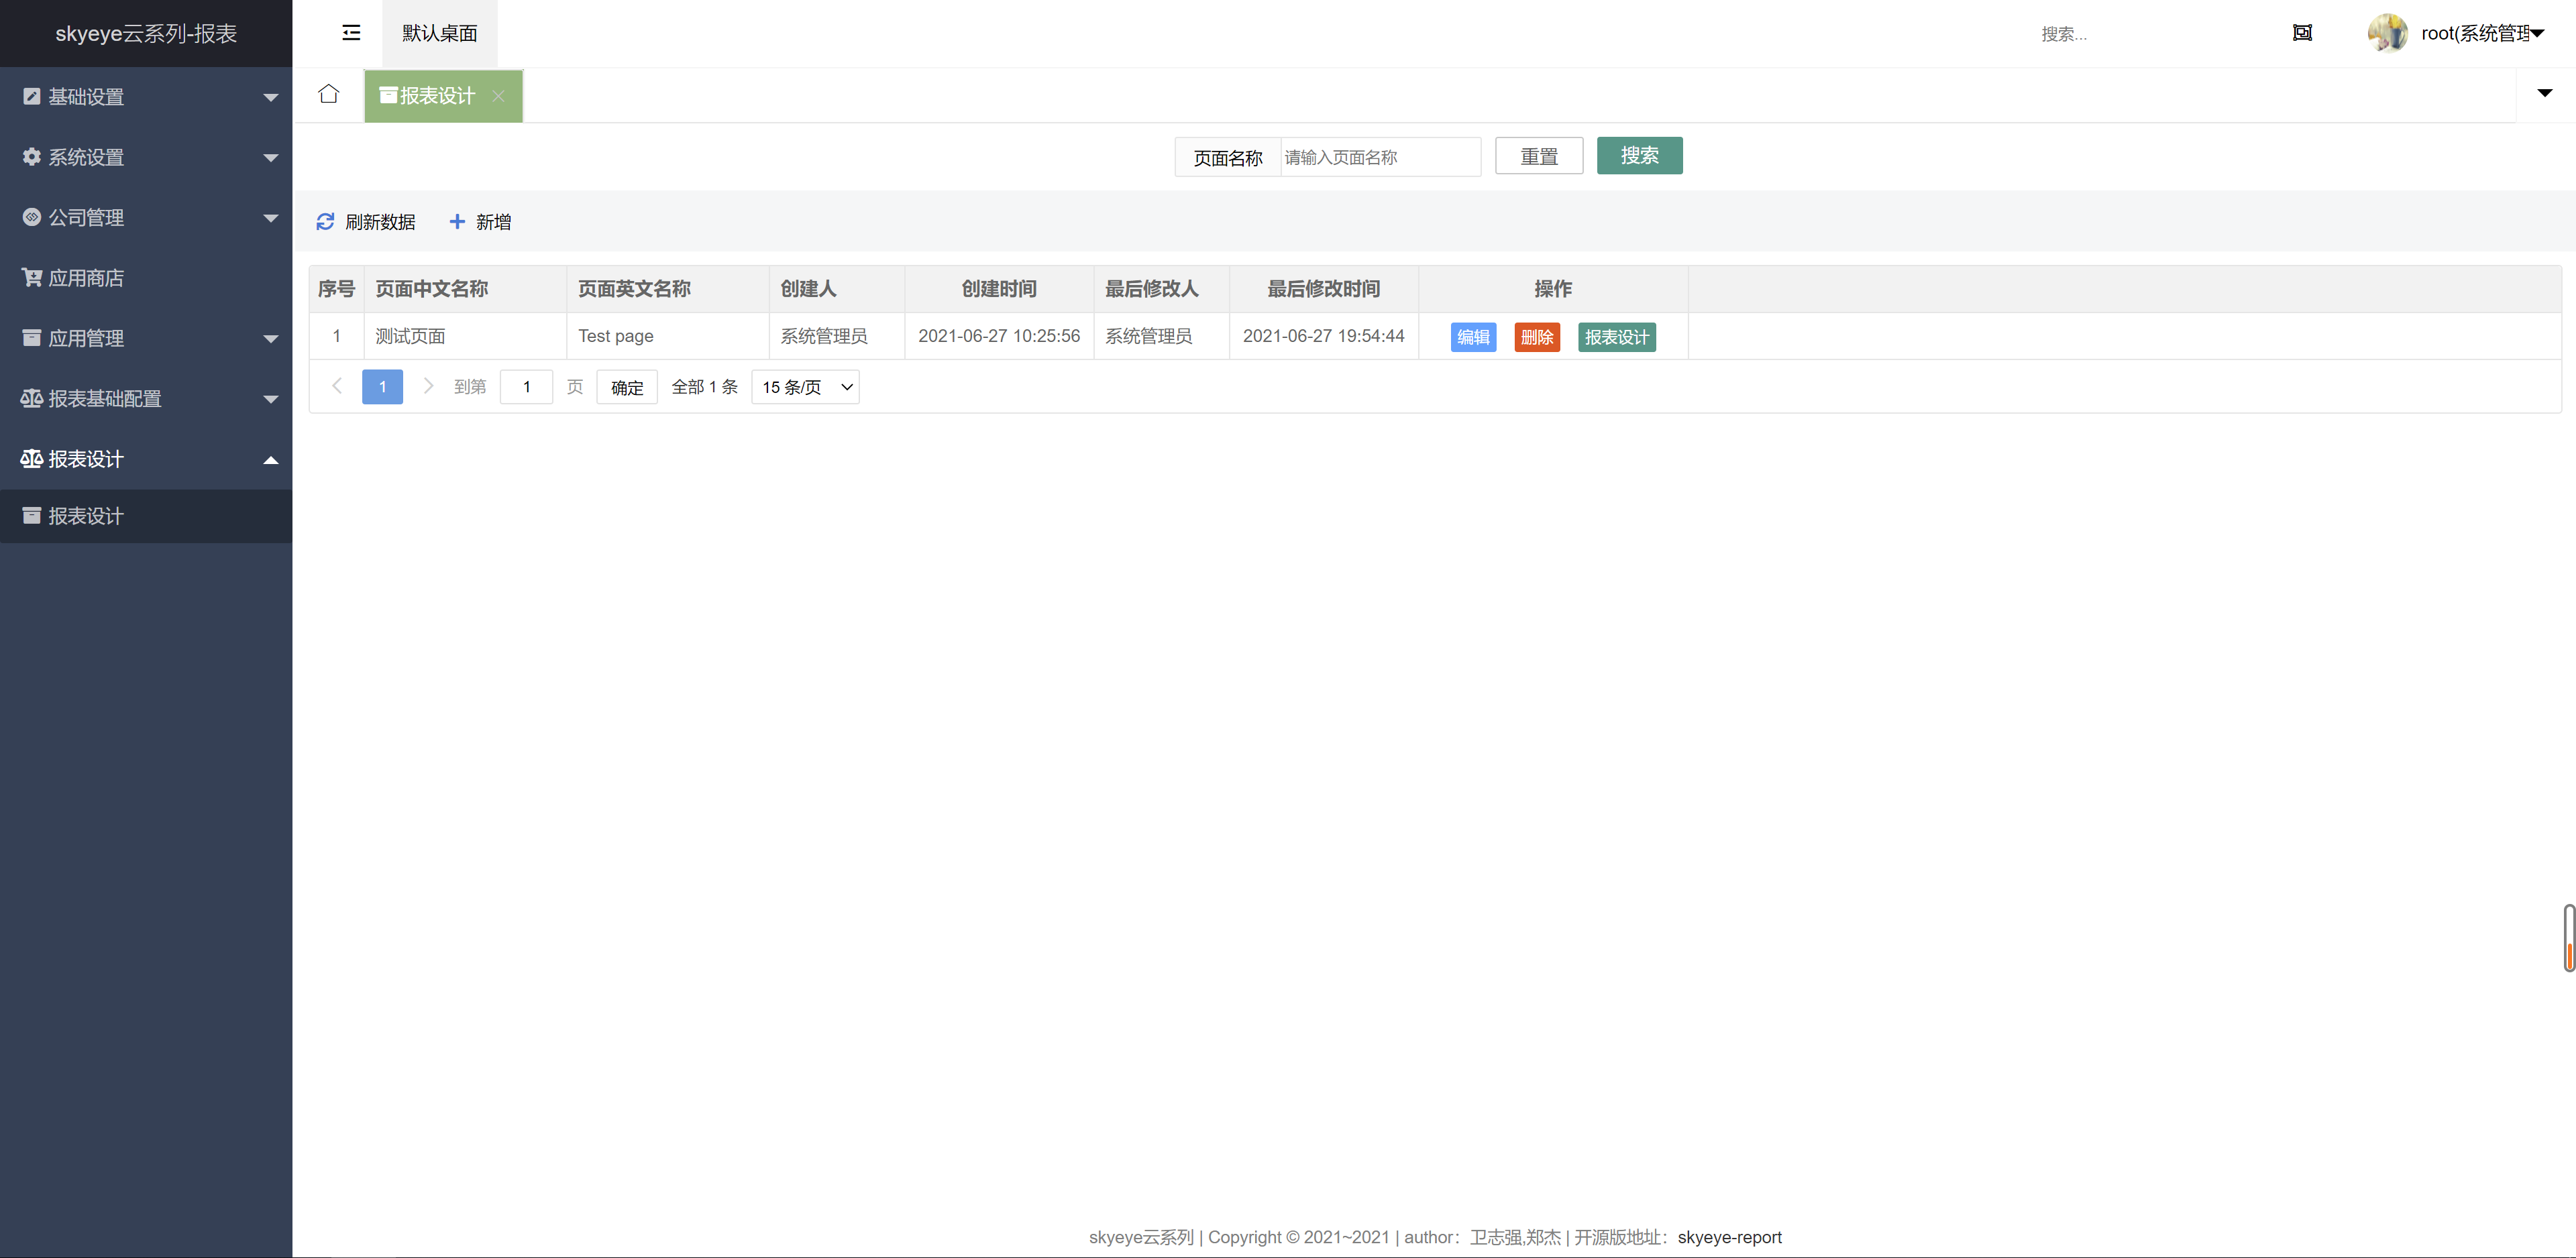Click the 确定 pagination button

tap(627, 387)
